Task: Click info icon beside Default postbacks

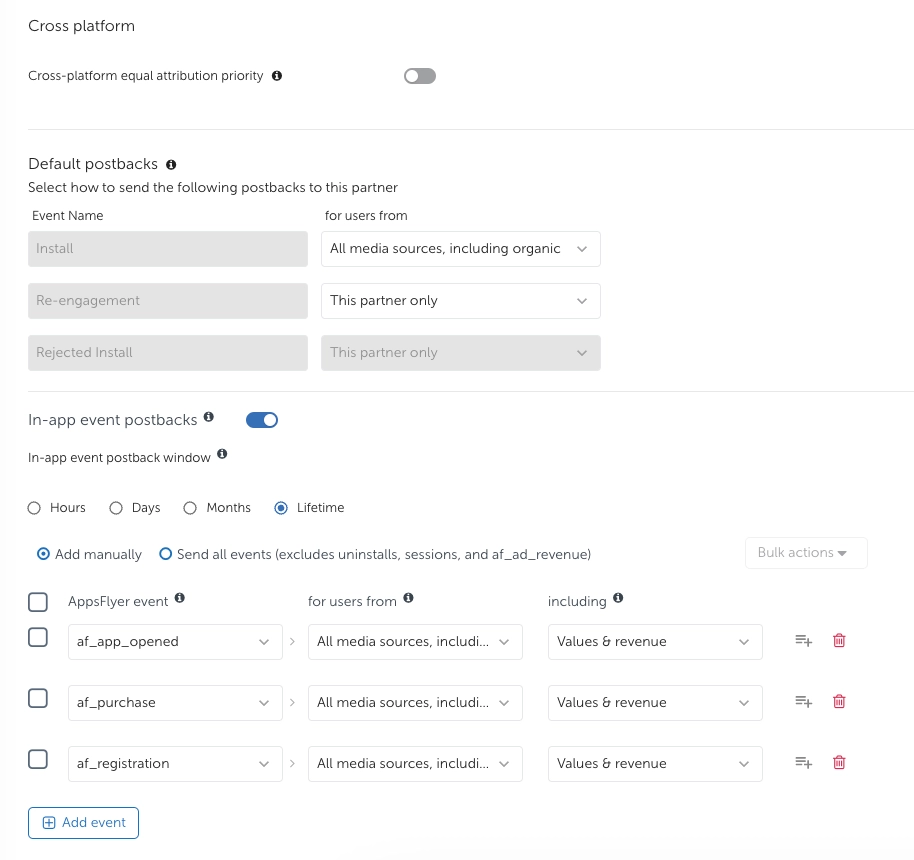Action: 171,164
